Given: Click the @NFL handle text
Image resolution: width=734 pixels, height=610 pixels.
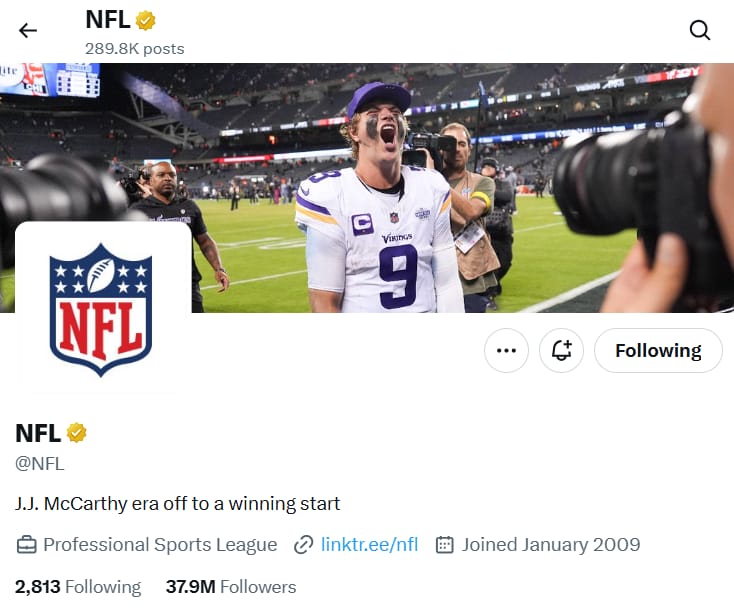Looking at the screenshot, I should pyautogui.click(x=40, y=463).
